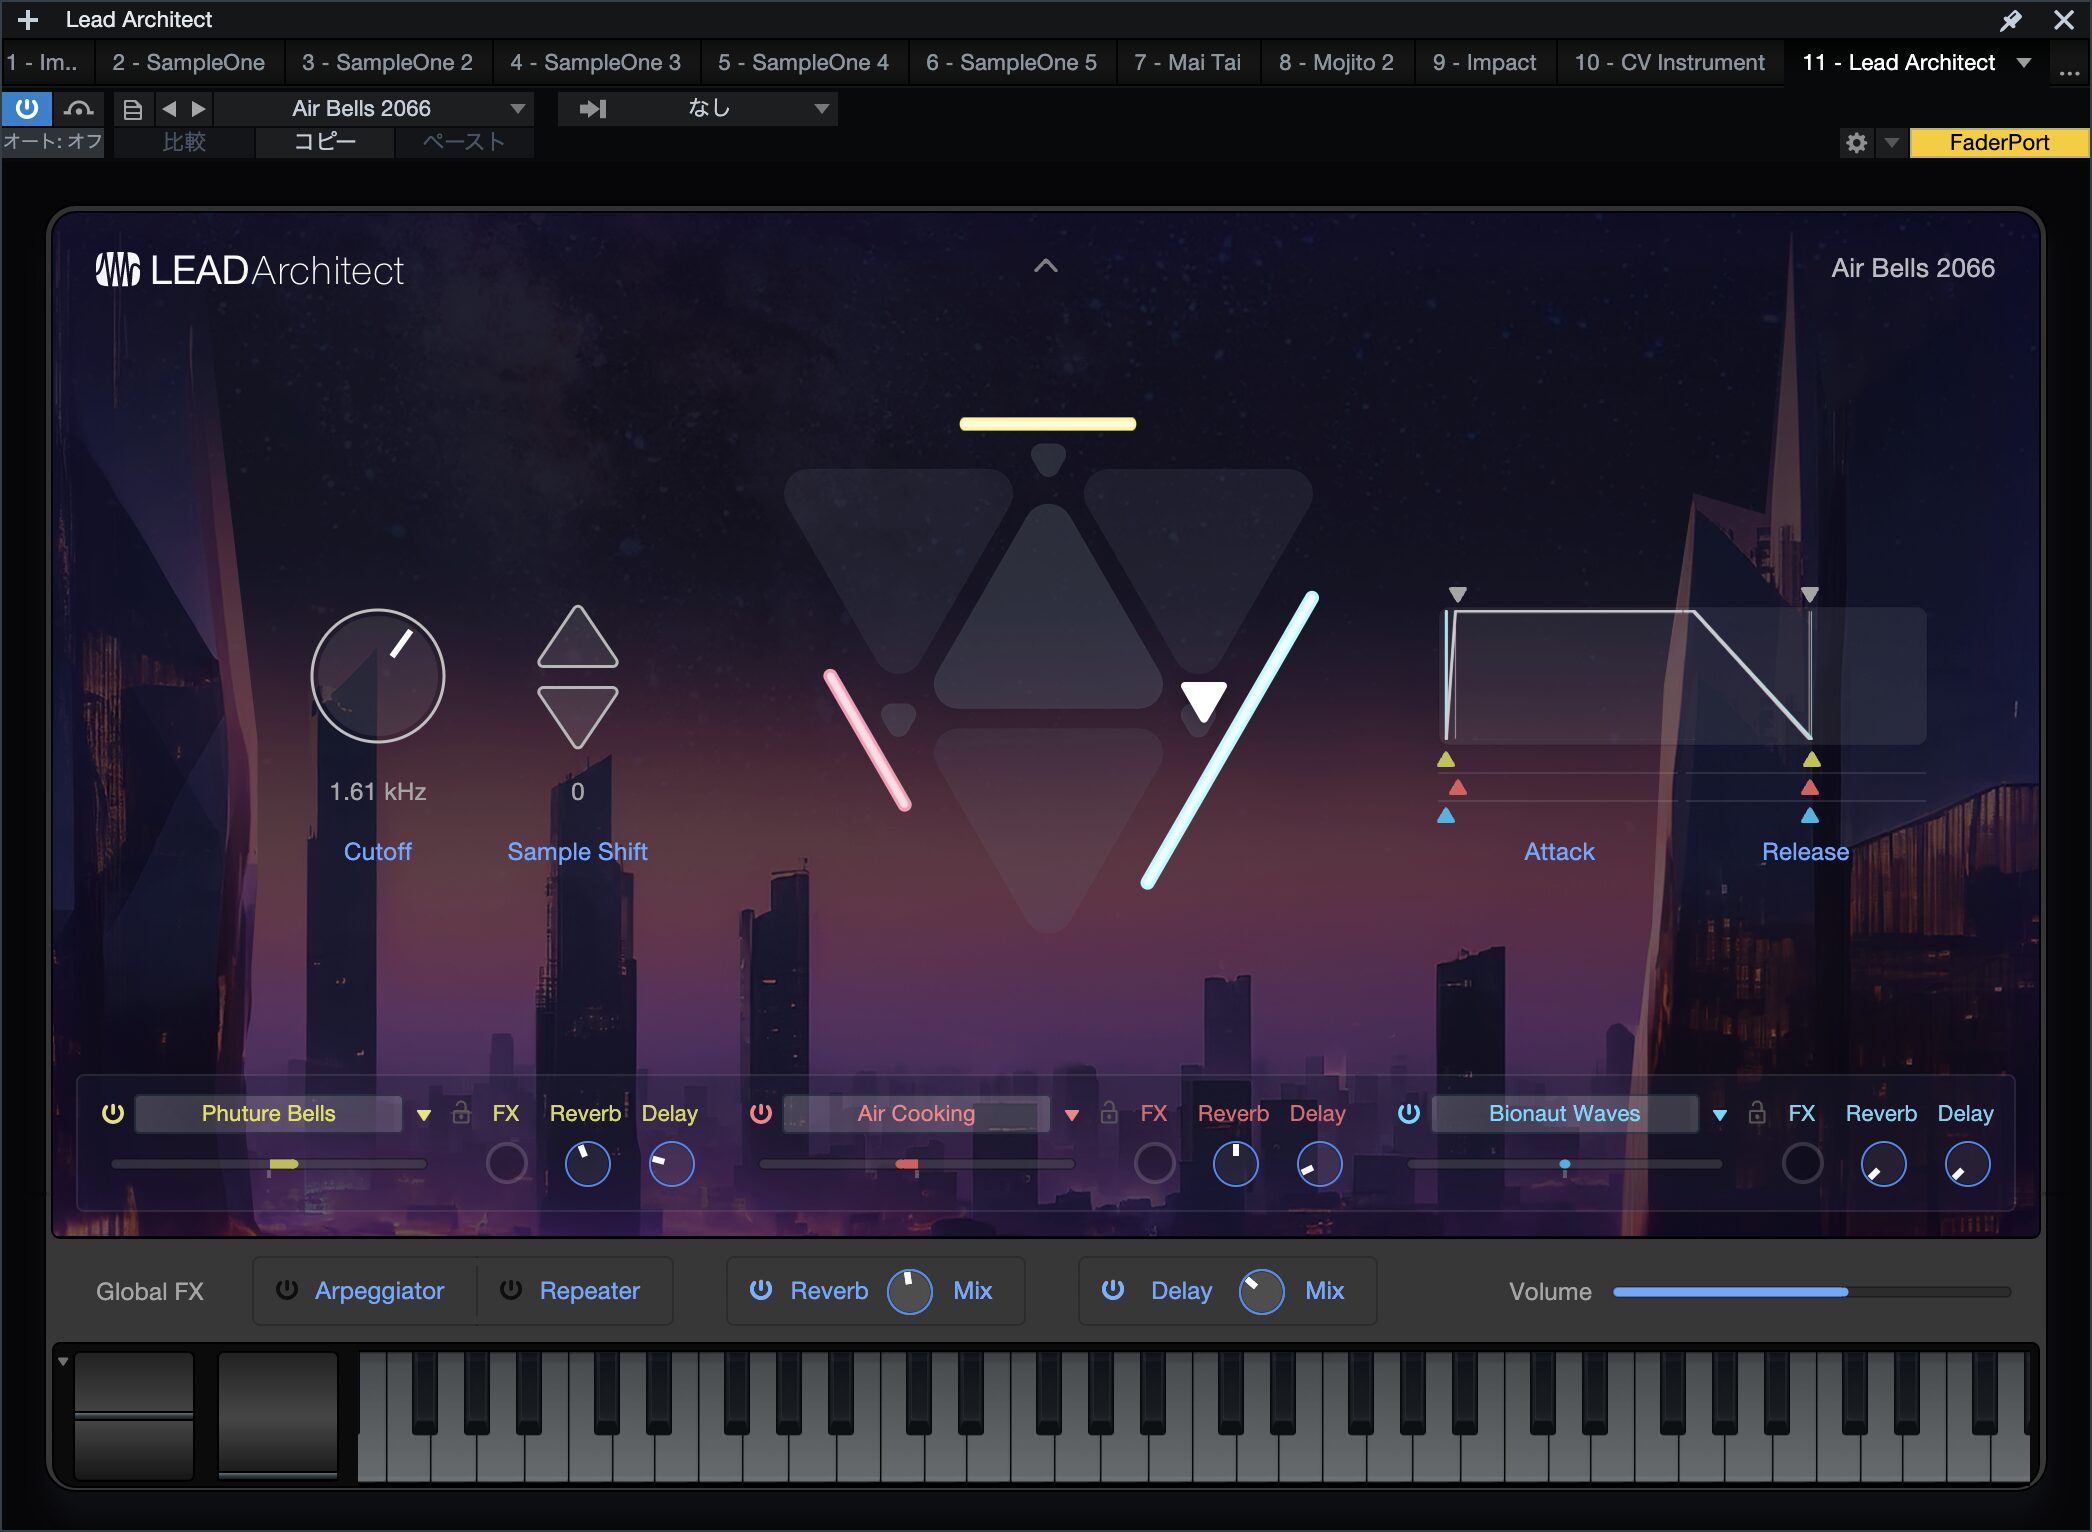Open the Phuture Bells sample dropdown arrow
Screen dimensions: 2092x1532
click(x=424, y=1115)
